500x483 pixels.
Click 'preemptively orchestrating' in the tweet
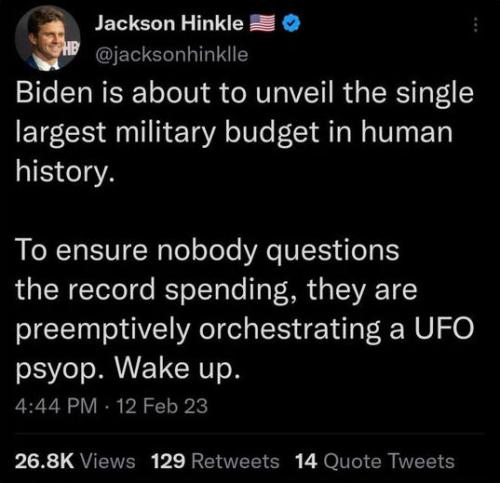[198, 330]
